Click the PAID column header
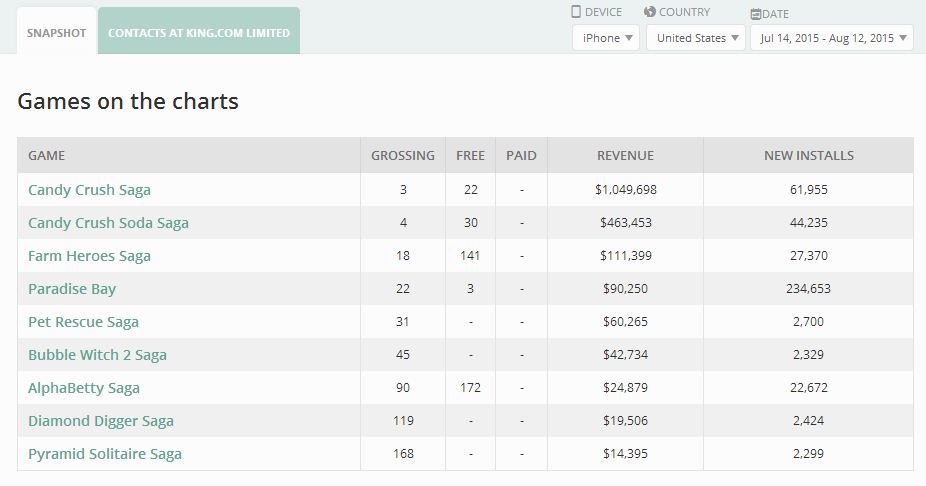The height and width of the screenshot is (486, 926). pyautogui.click(x=521, y=155)
